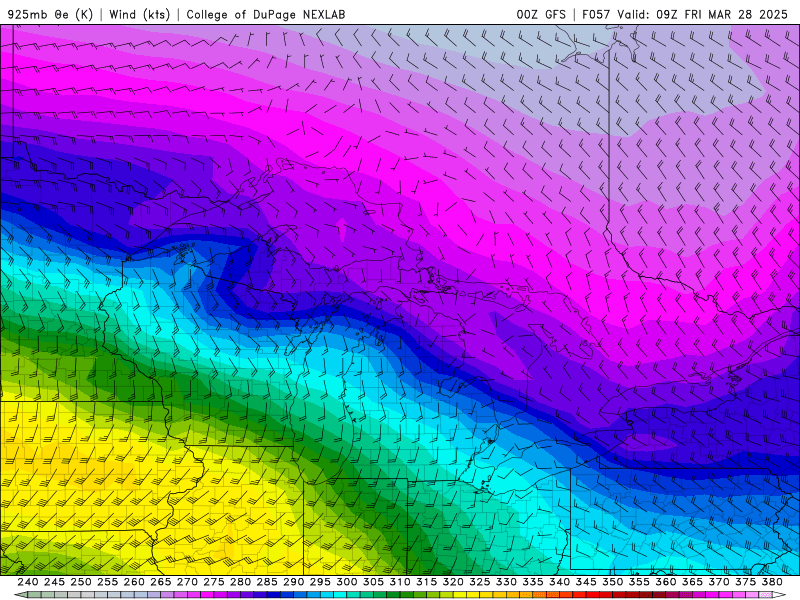
Task: Click the 315 color scale label
Action: pyautogui.click(x=426, y=582)
